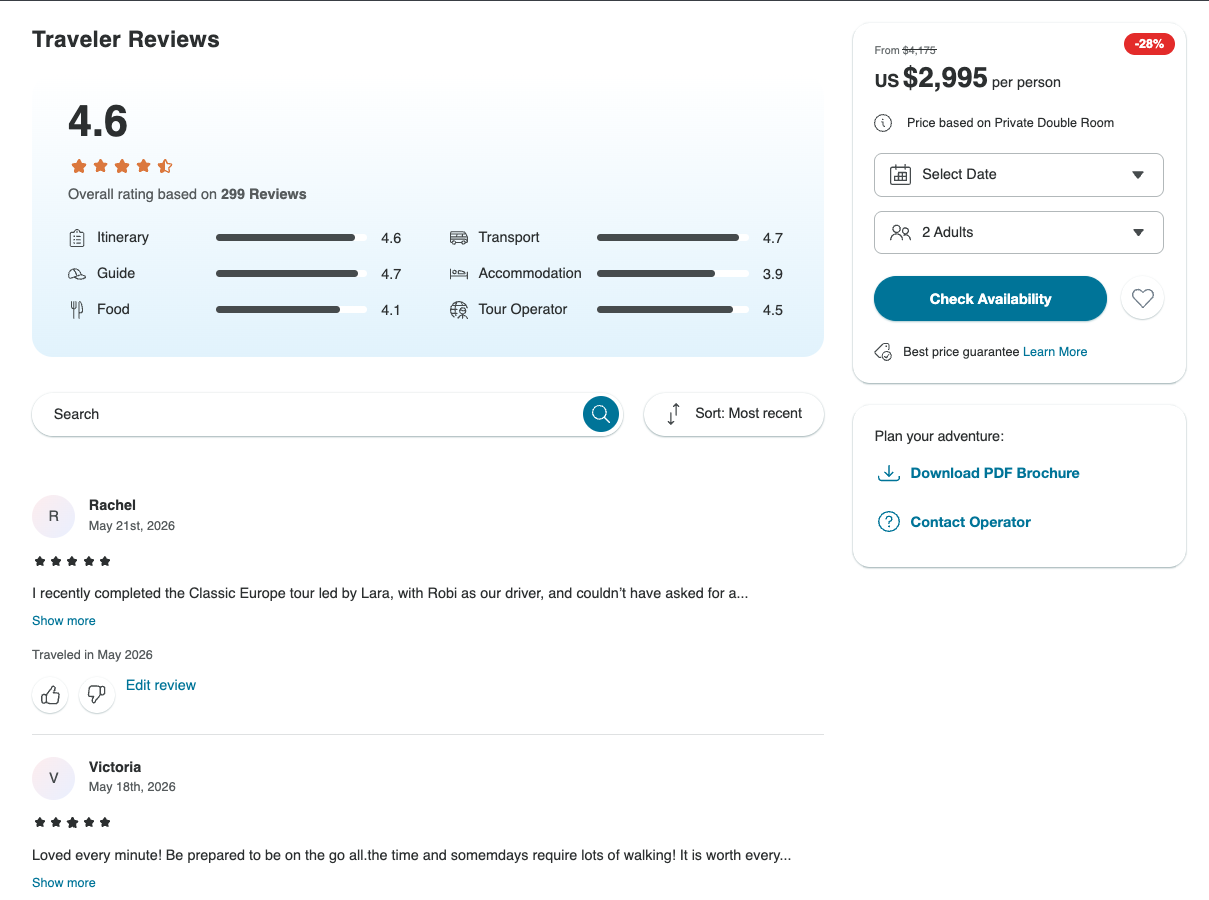The image size is (1209, 900).
Task: Click Victoria's avatar circle
Action: pyautogui.click(x=54, y=778)
